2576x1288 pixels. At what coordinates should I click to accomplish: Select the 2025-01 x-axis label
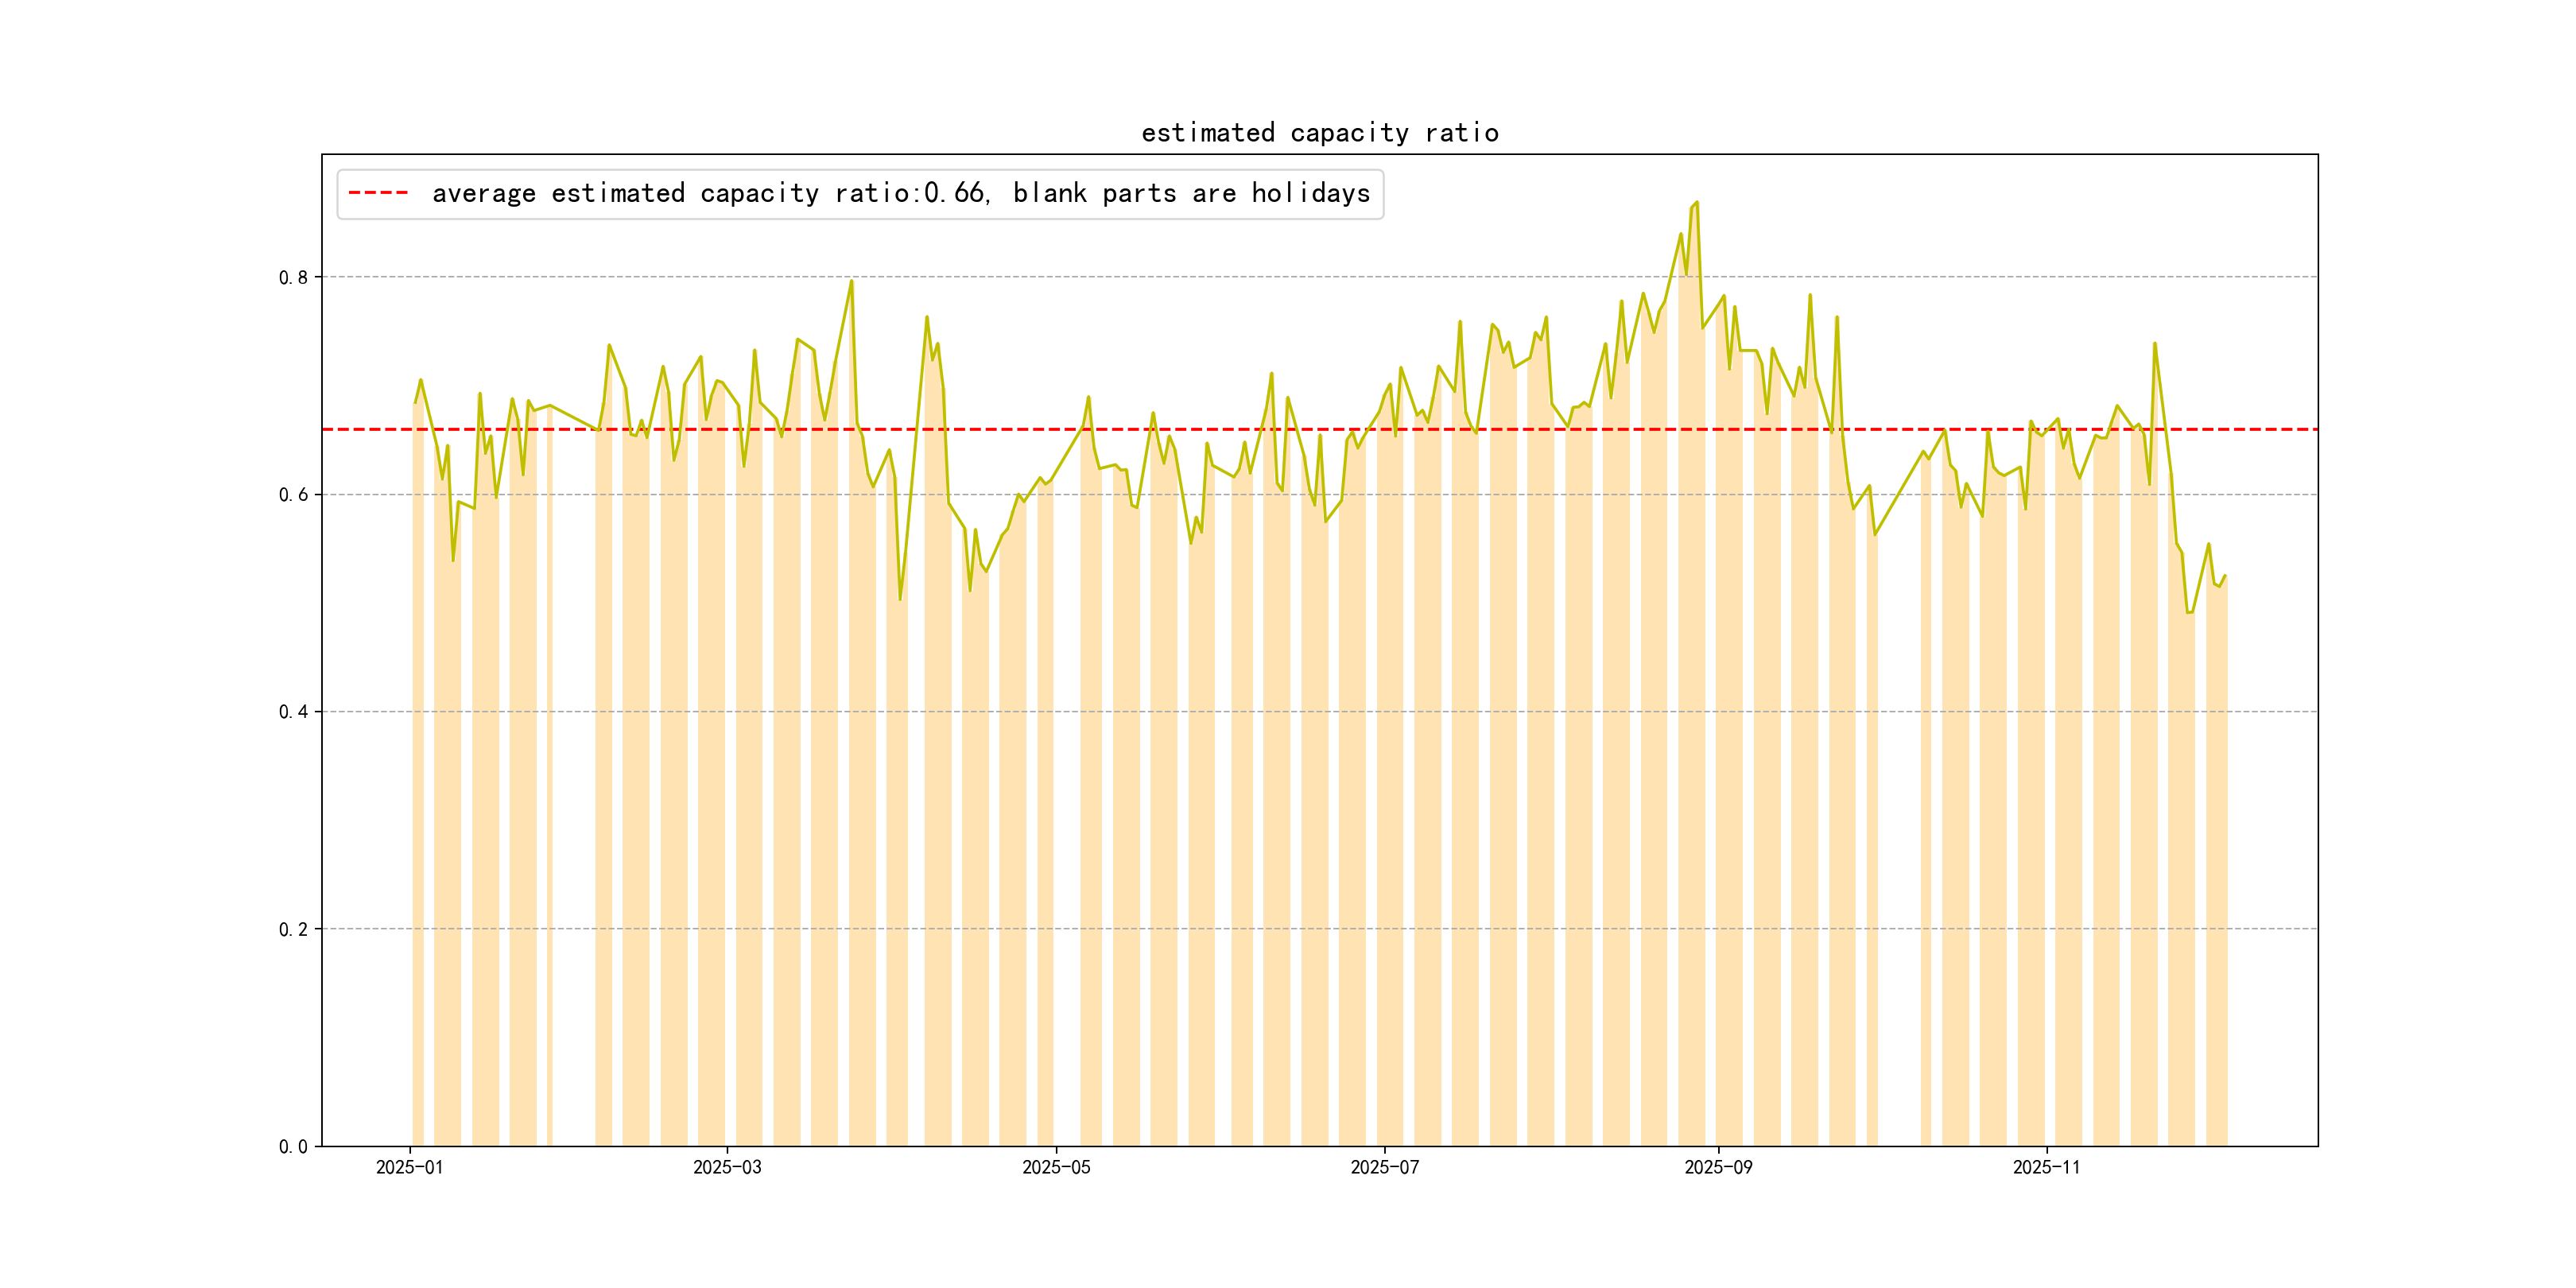pyautogui.click(x=409, y=1167)
